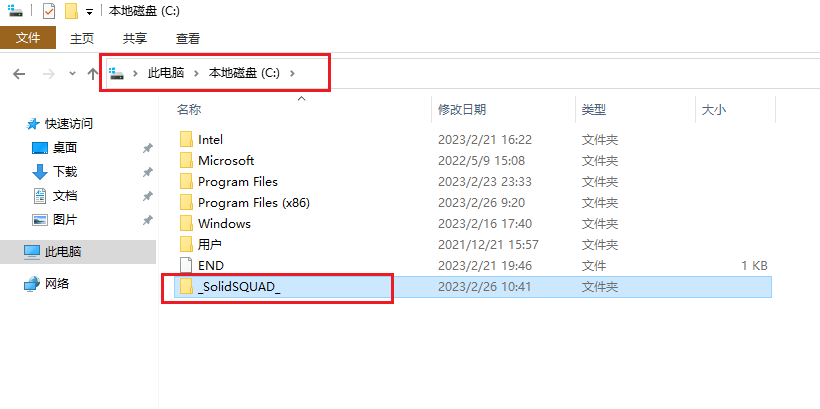Image resolution: width=820 pixels, height=409 pixels.
Task: Sort by the 修改日期 column header
Action: coord(462,109)
